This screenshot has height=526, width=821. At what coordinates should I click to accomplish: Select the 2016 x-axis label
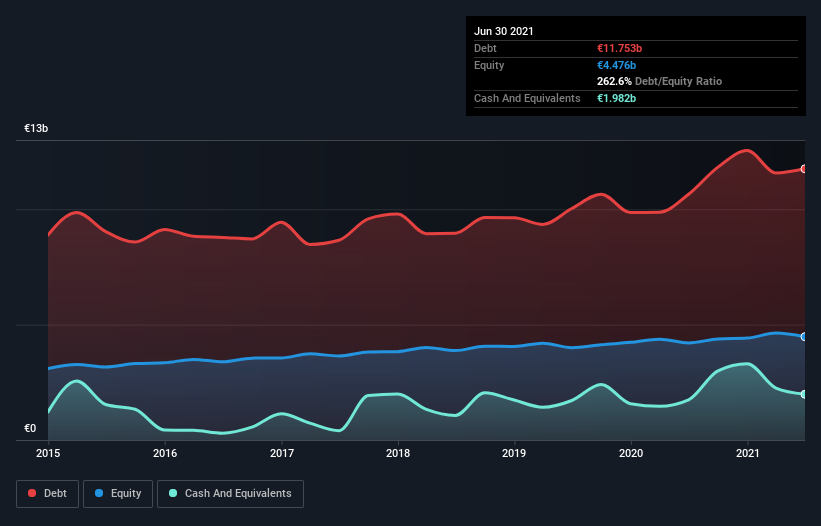[x=165, y=453]
